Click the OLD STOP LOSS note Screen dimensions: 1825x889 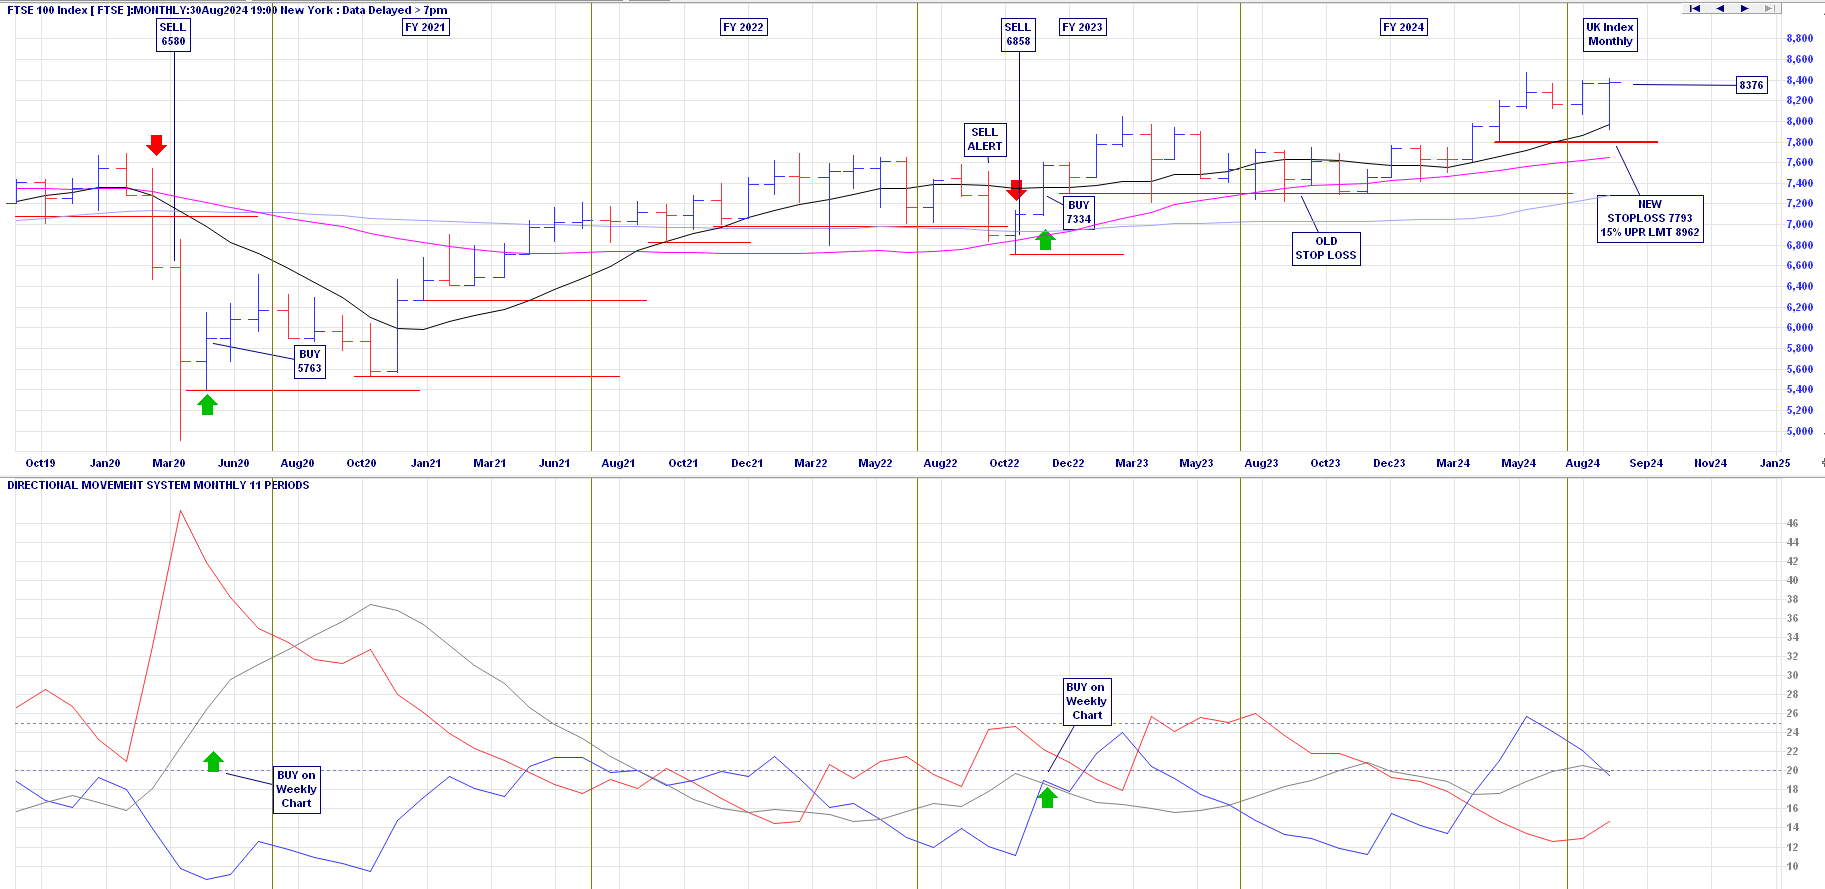[1326, 248]
